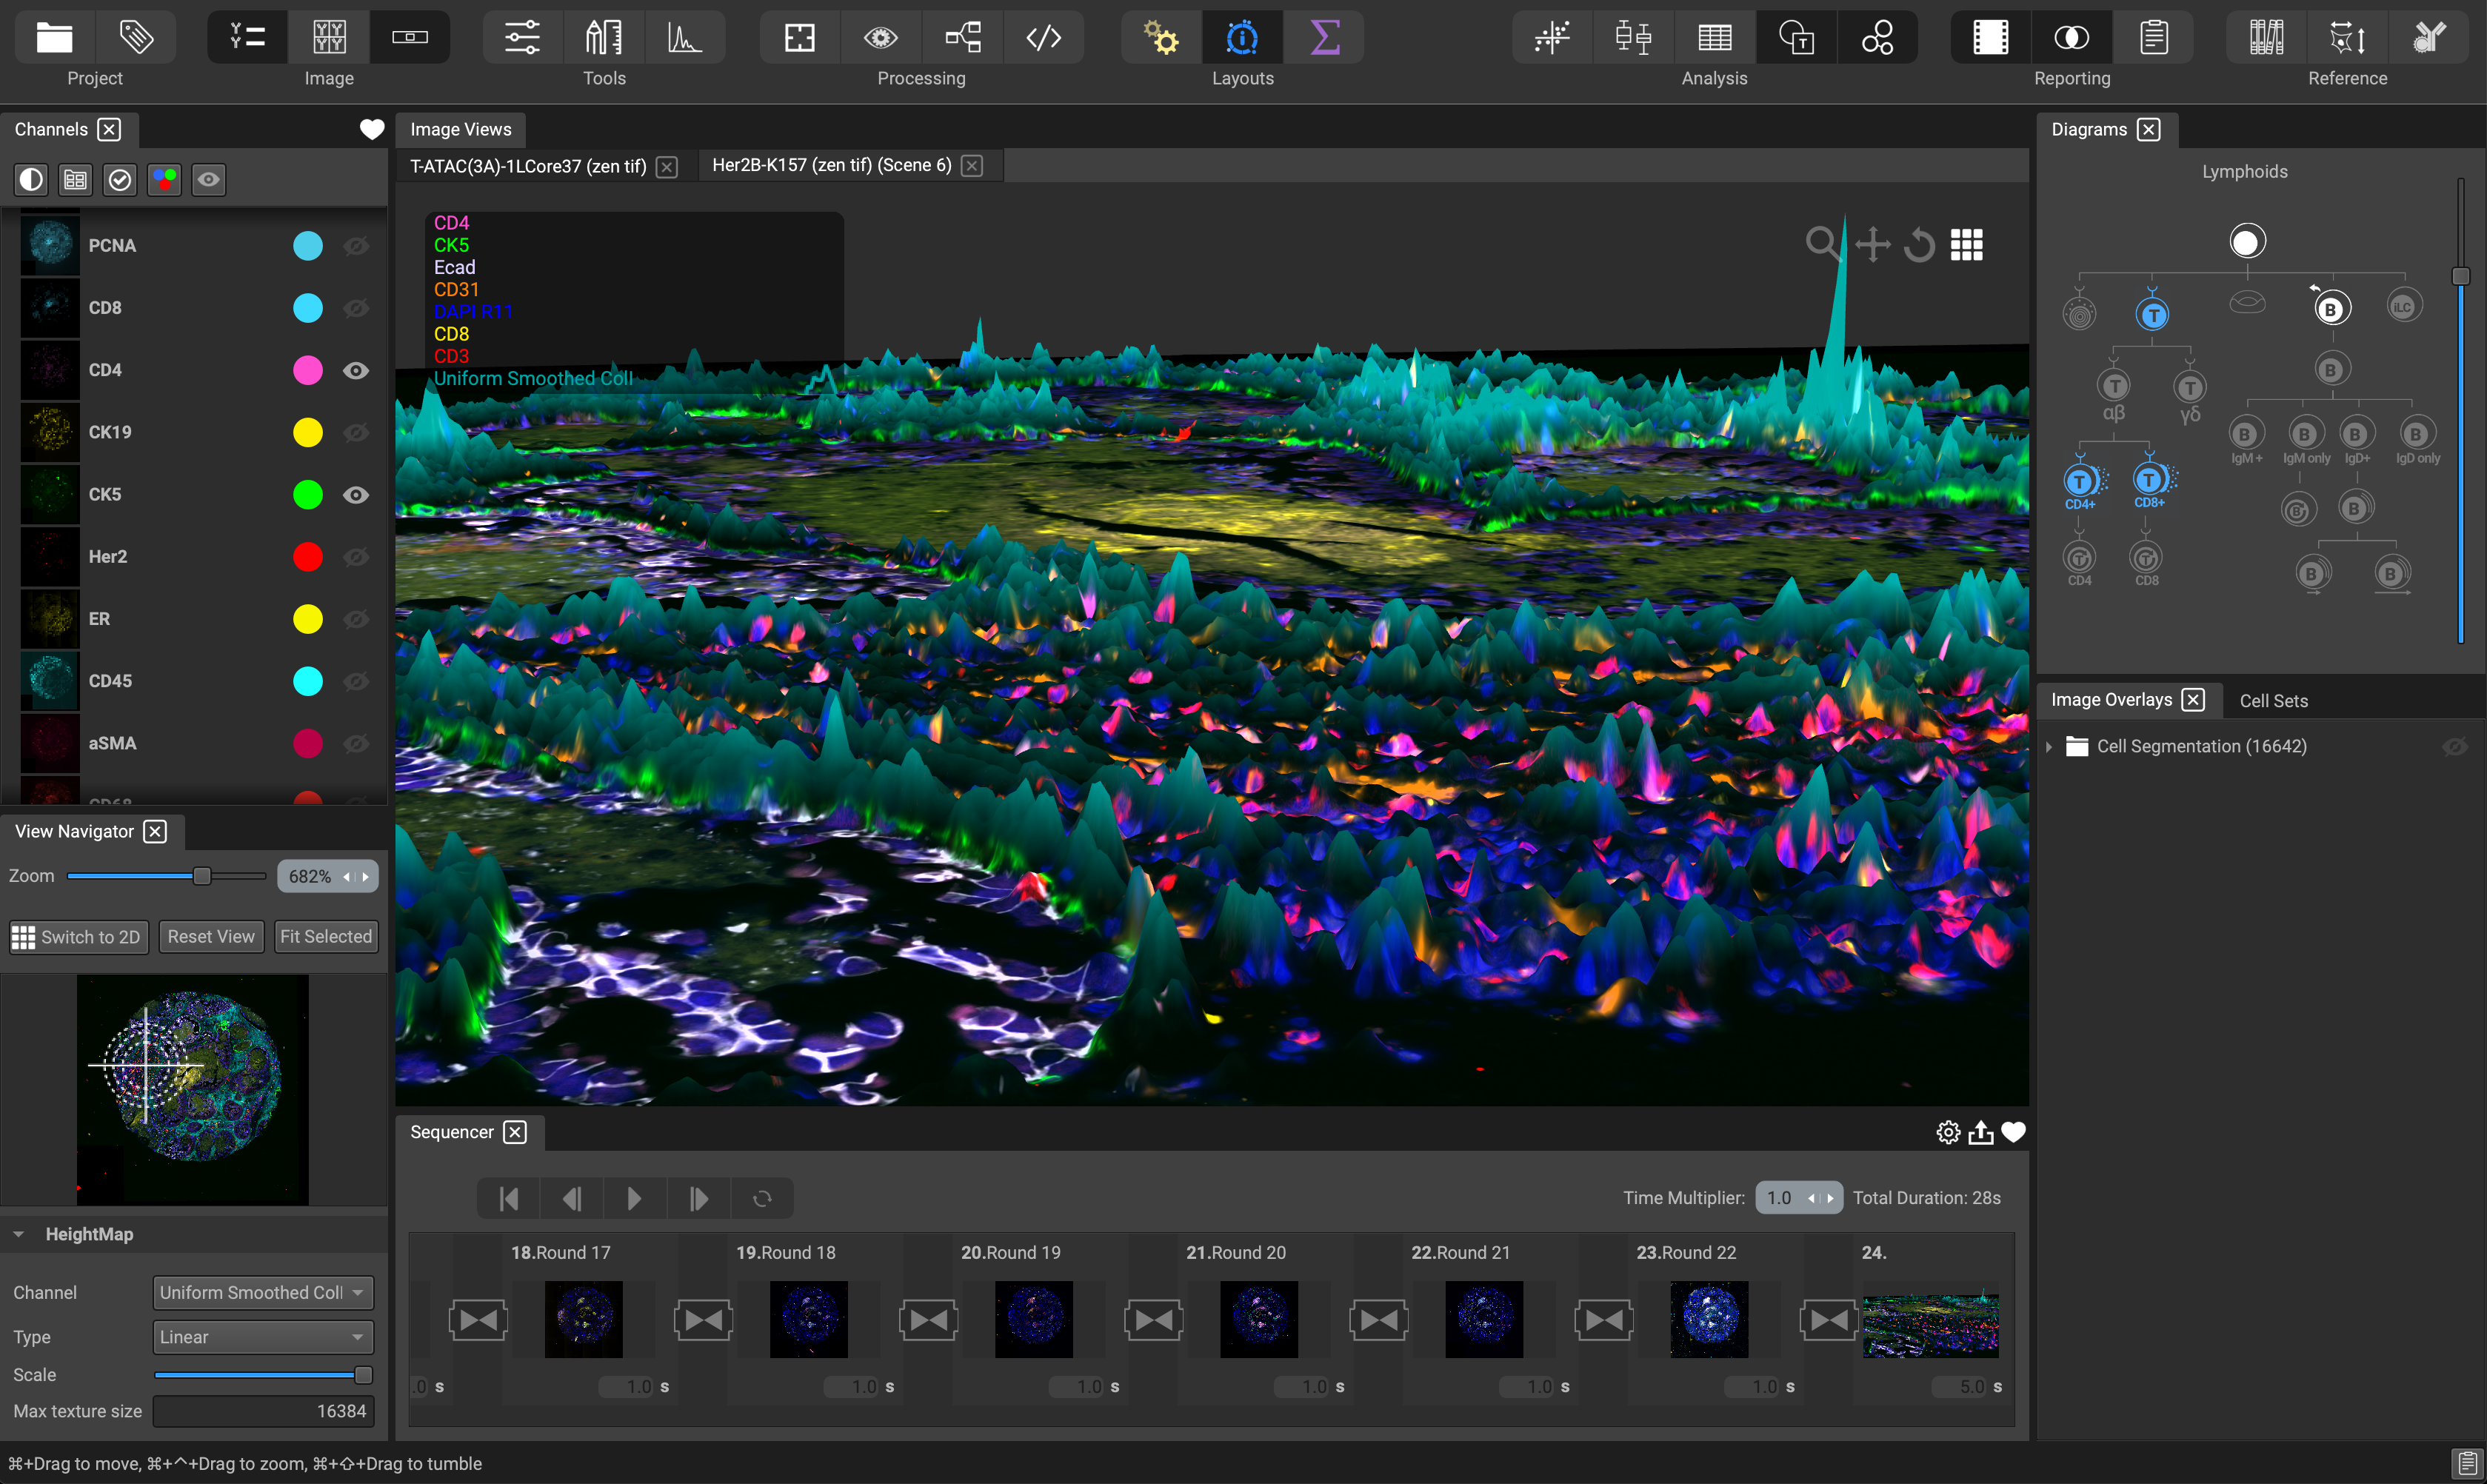Click the yellow gears icon in Layouts

(1161, 38)
